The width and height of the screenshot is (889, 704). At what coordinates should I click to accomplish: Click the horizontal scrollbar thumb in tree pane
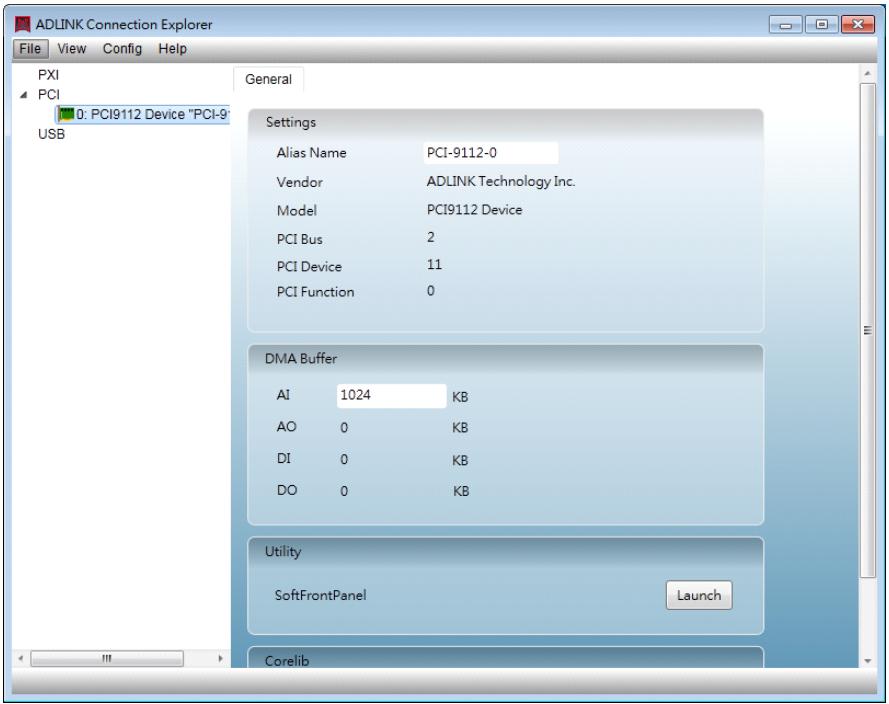[107, 659]
